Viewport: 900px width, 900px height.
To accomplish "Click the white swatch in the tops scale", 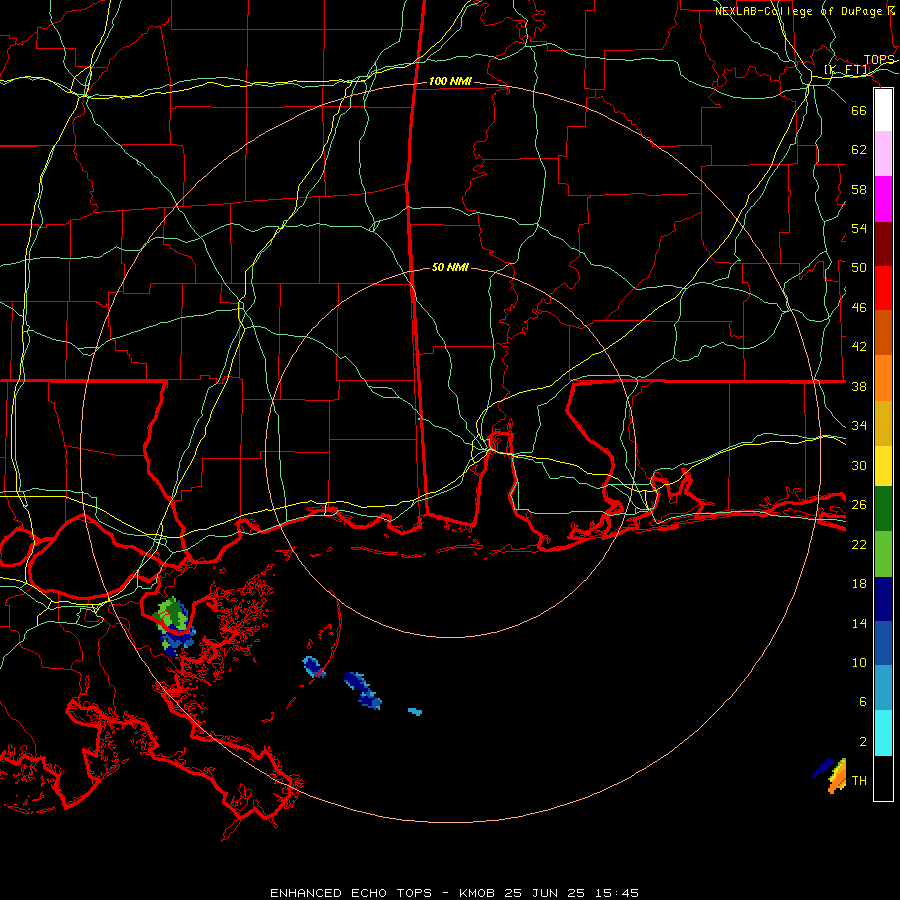I will (883, 110).
